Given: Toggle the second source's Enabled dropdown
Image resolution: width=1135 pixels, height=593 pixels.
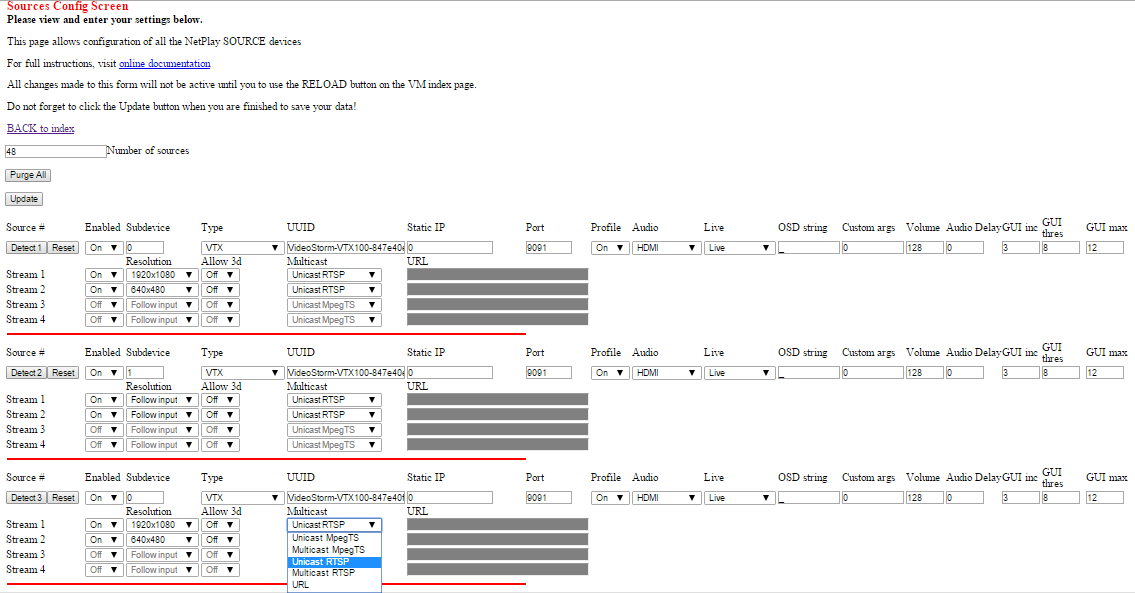Looking at the screenshot, I should pos(103,373).
